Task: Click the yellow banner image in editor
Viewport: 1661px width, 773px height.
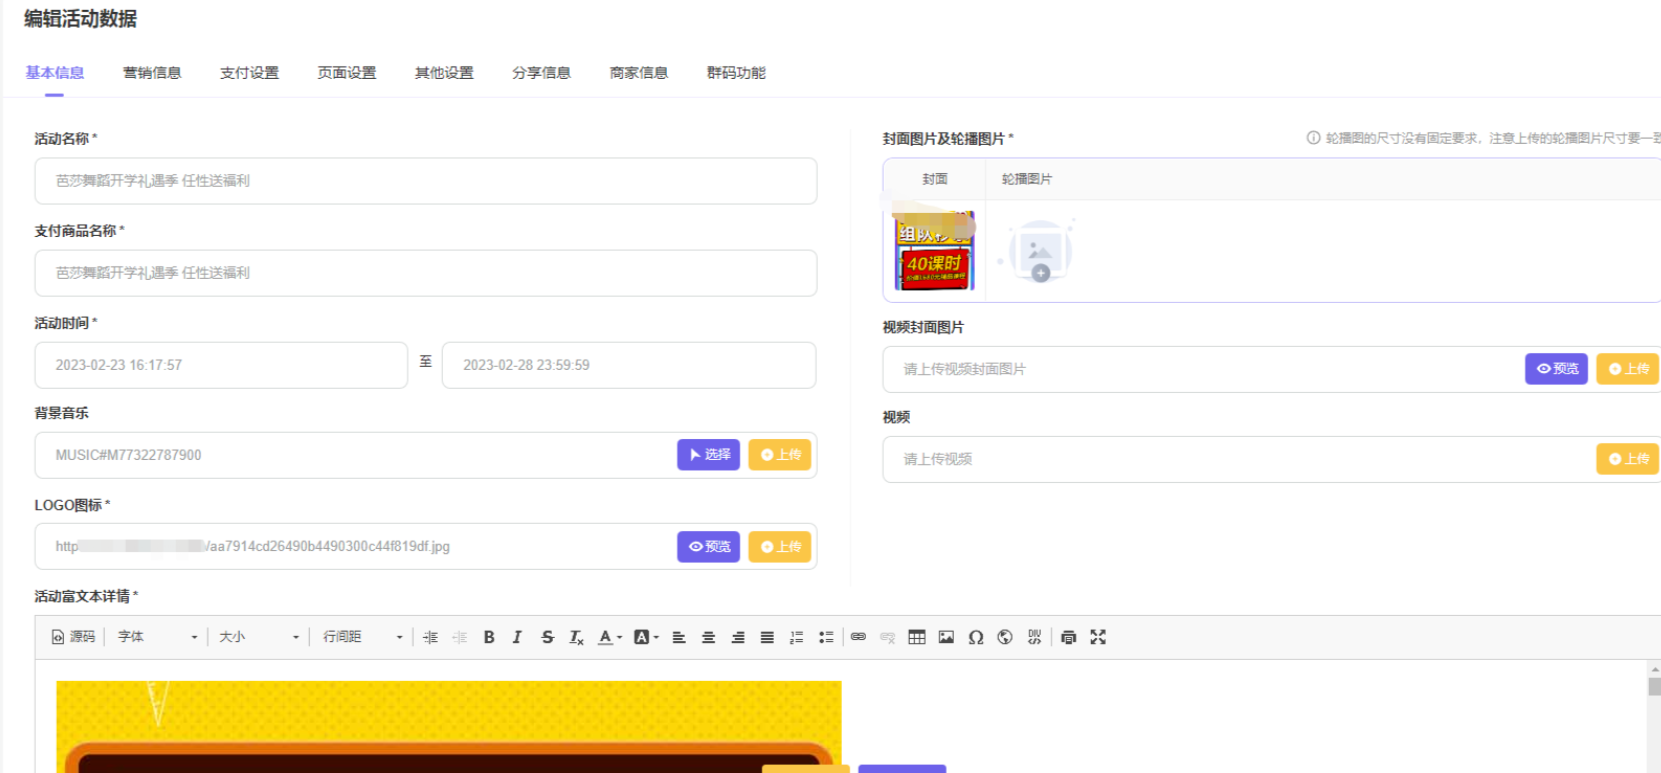Action: coord(449,727)
